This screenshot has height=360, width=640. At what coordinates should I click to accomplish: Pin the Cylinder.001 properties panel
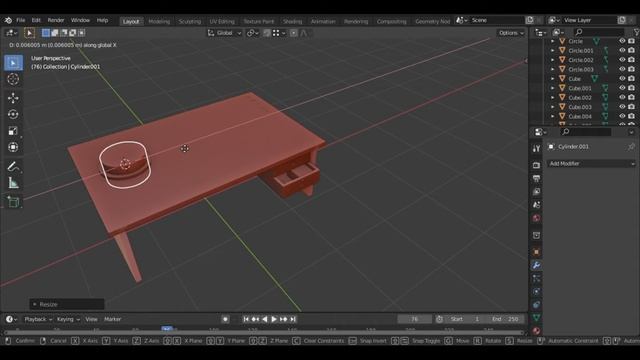pyautogui.click(x=631, y=147)
